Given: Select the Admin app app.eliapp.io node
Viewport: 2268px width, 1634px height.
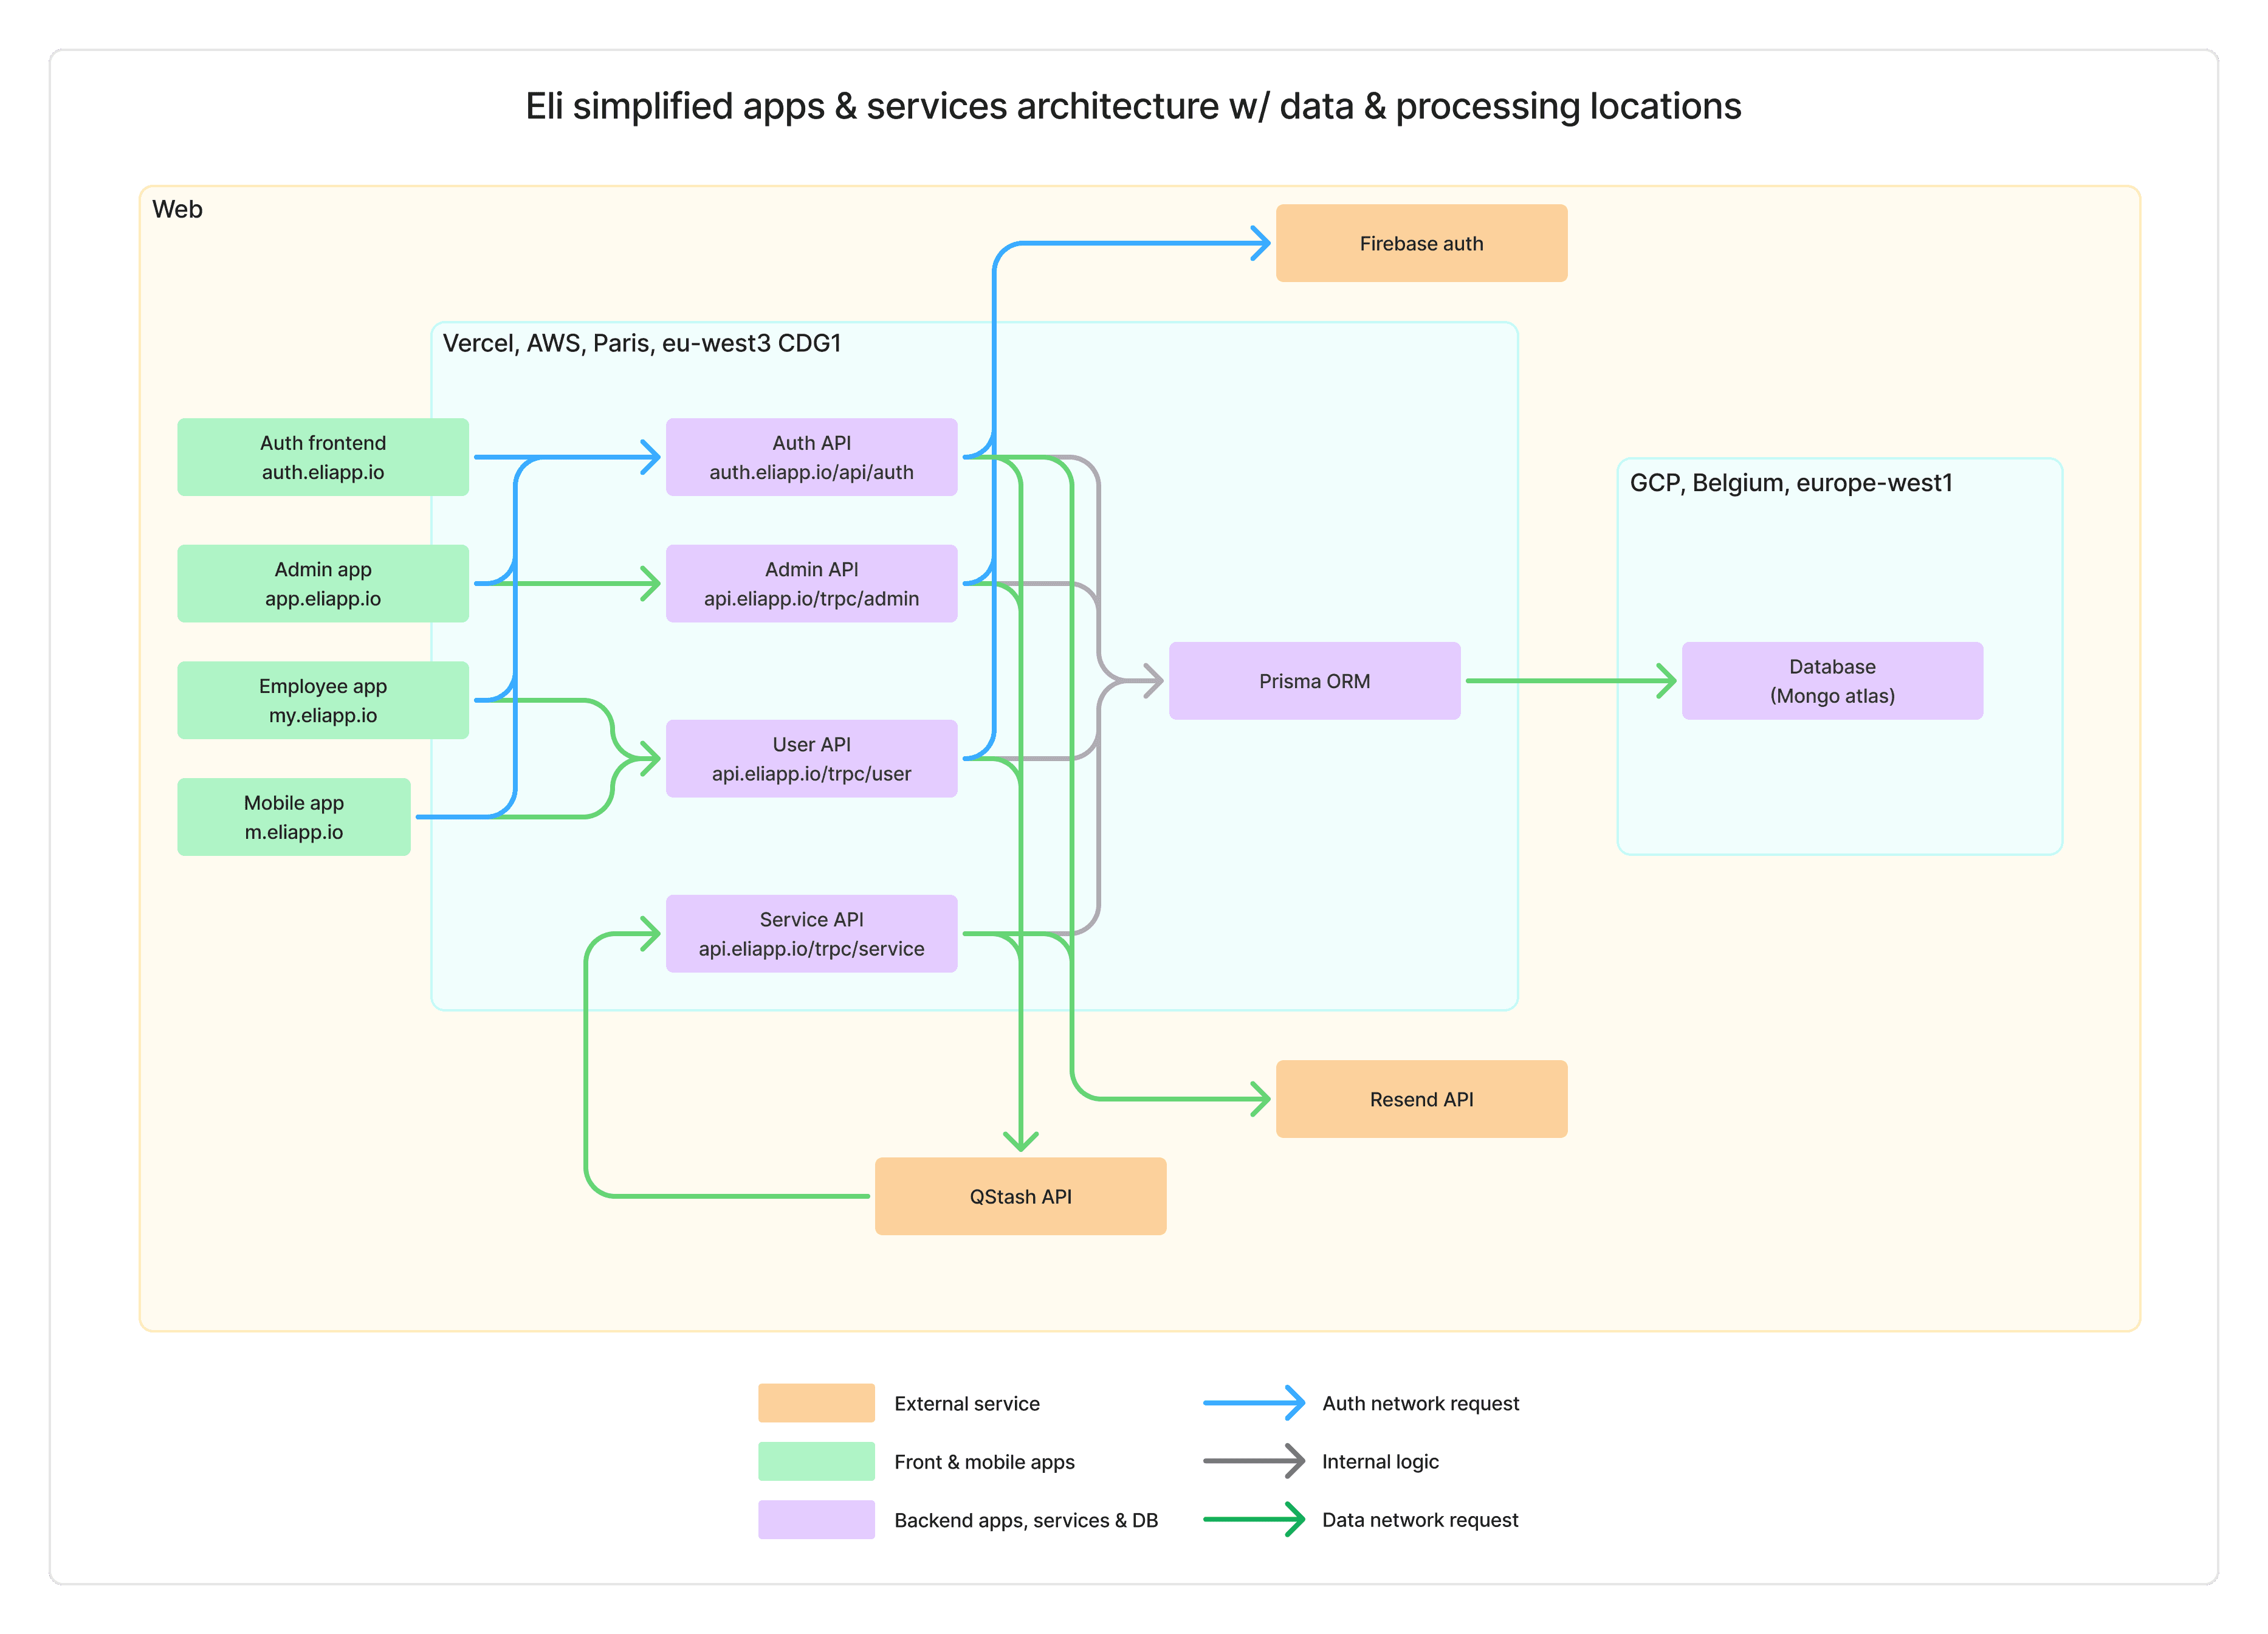Looking at the screenshot, I should [323, 584].
